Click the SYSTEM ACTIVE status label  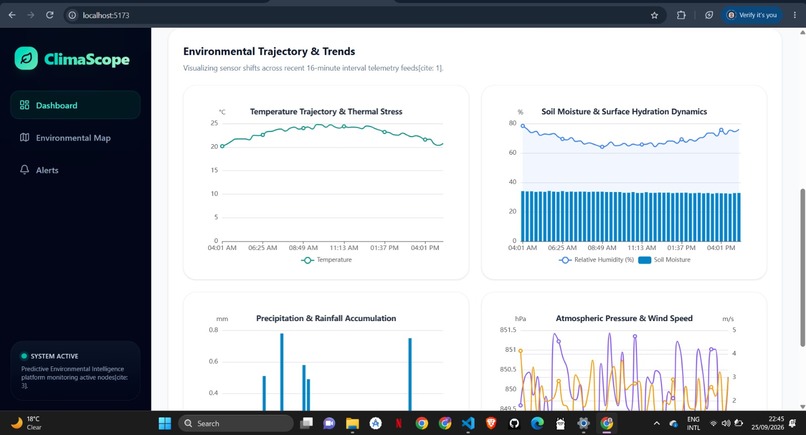[x=54, y=356]
